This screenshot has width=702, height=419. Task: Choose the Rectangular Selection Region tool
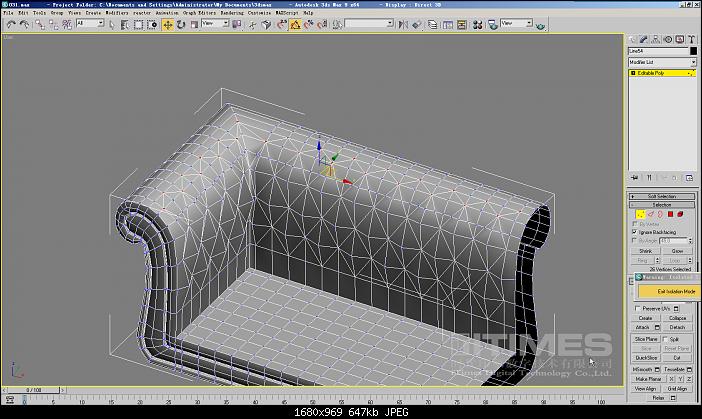[x=138, y=25]
